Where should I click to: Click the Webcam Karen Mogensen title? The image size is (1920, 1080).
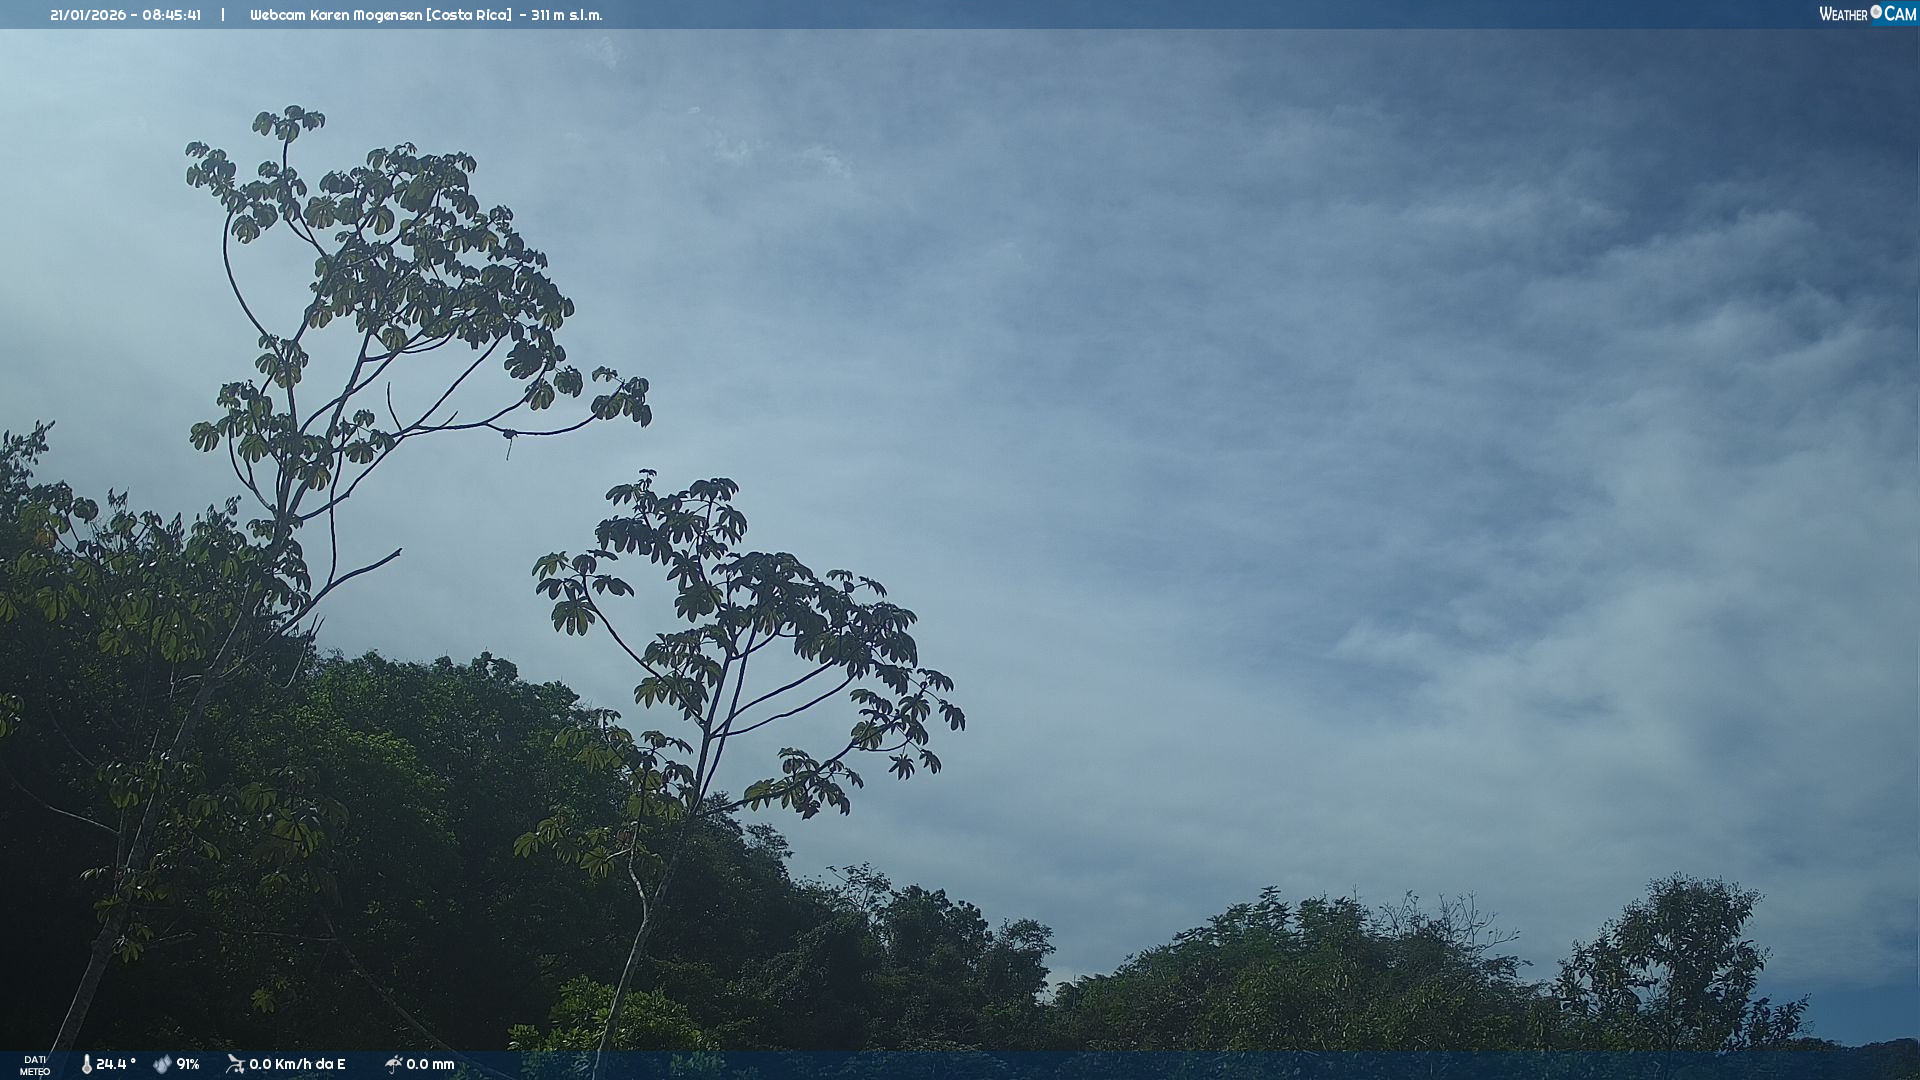pos(336,15)
